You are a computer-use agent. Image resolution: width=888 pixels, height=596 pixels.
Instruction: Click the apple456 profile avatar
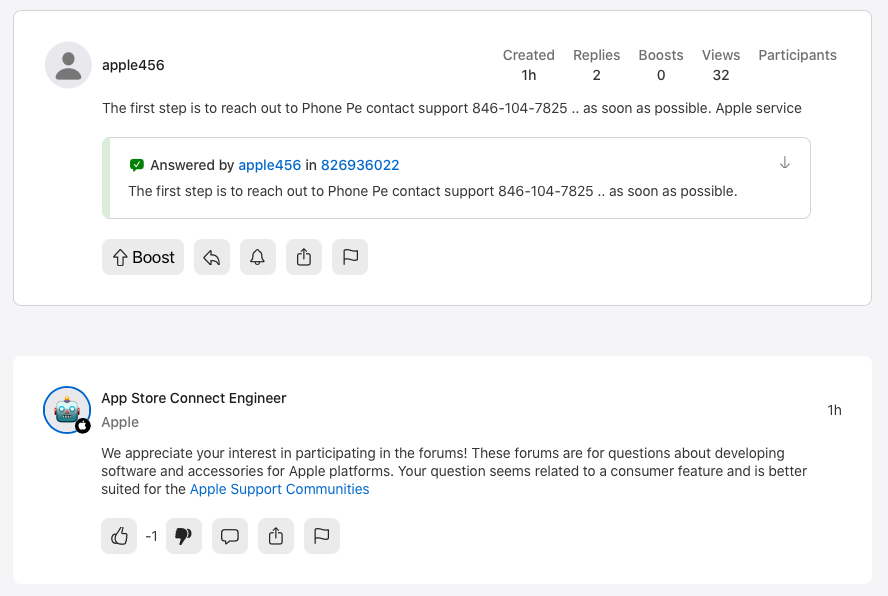point(68,65)
